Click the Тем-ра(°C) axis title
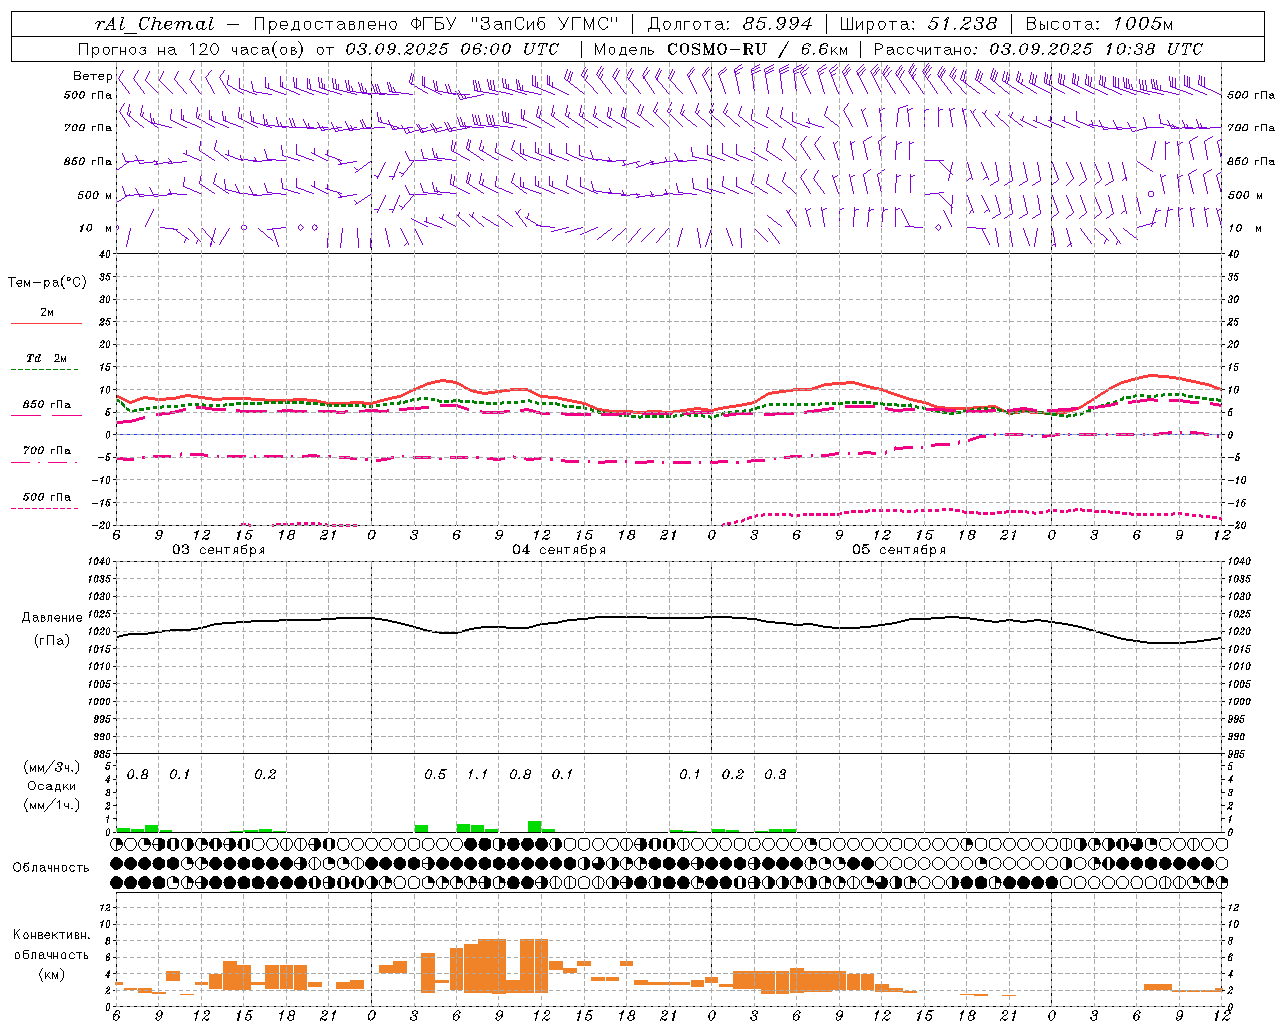1280x1024 pixels. (47, 283)
